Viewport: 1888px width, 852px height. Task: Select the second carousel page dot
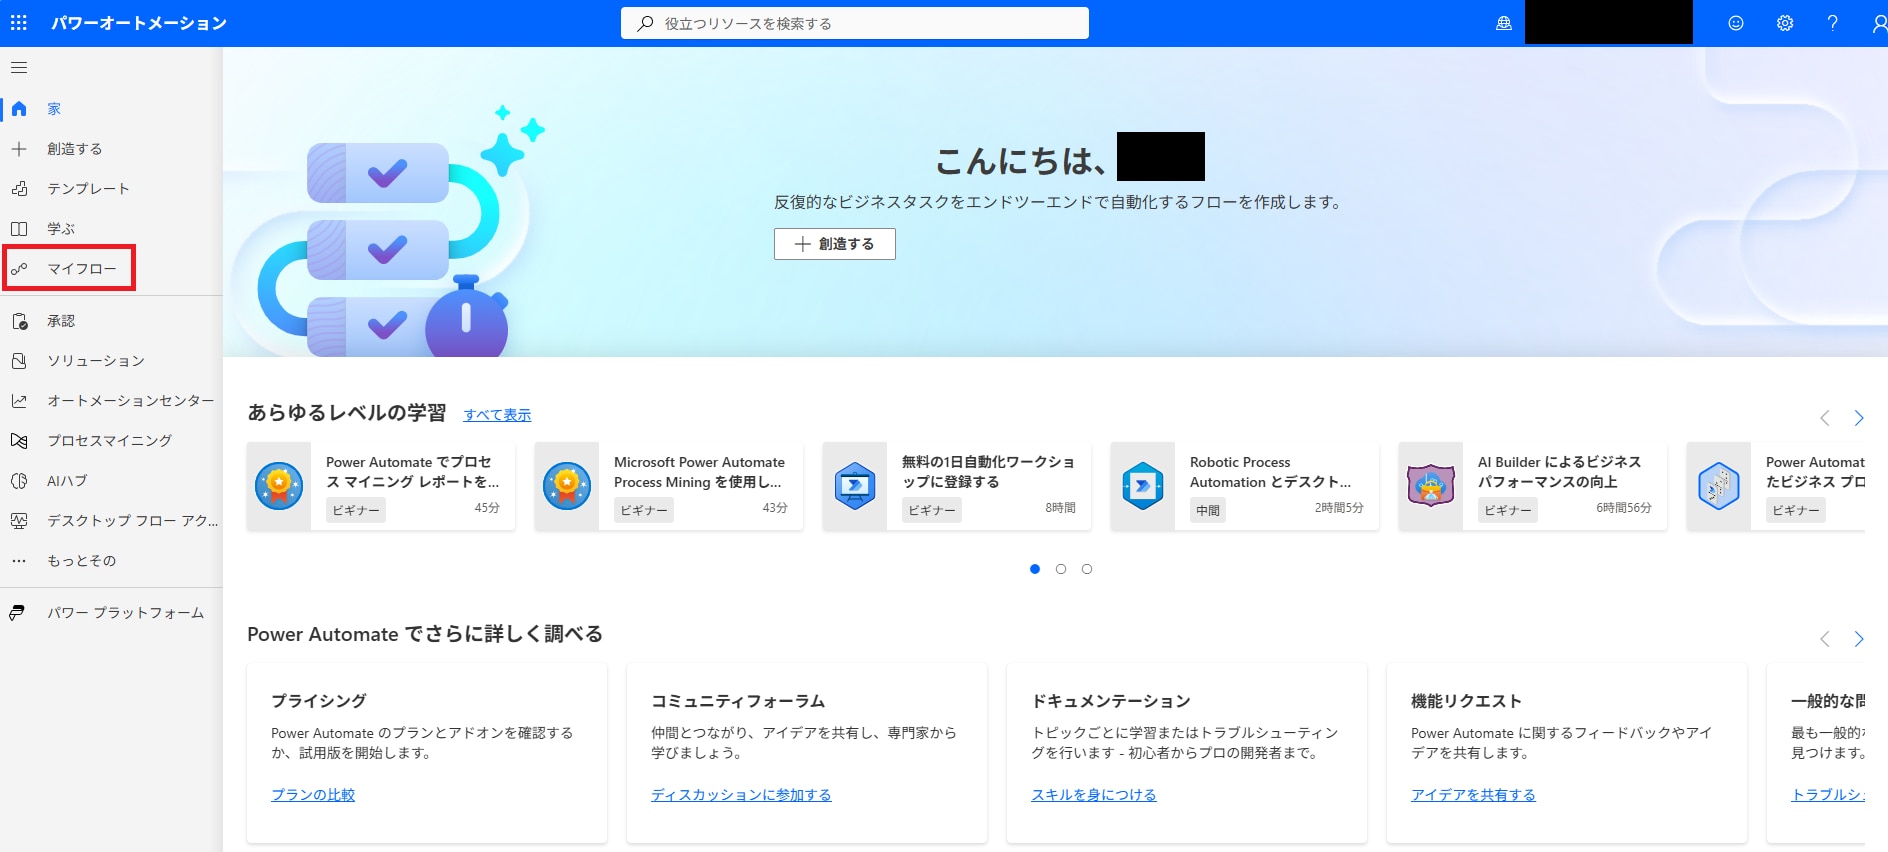coord(1061,569)
